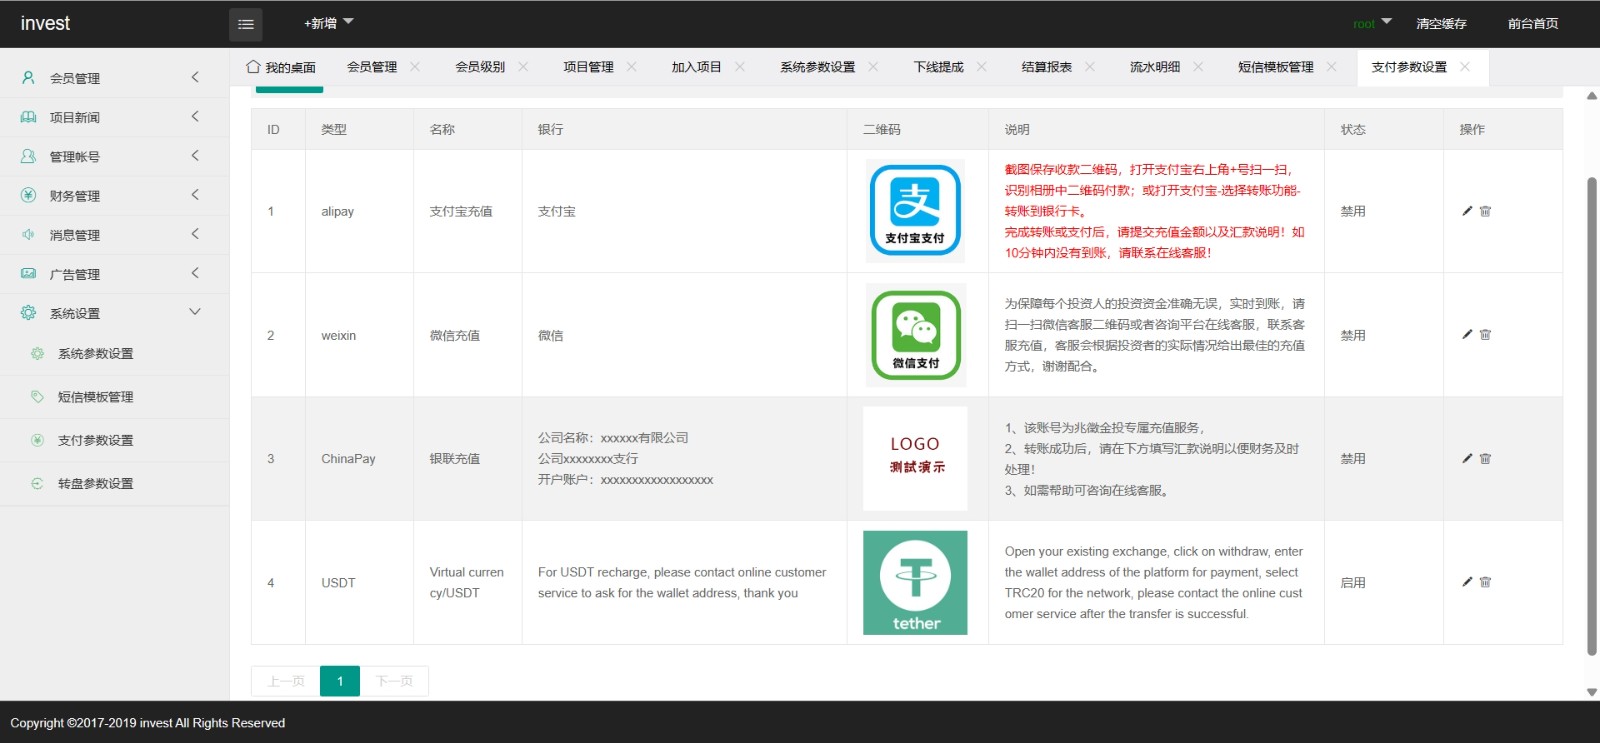
Task: Click the 转盘参数设置 sidebar item
Action: pos(95,484)
